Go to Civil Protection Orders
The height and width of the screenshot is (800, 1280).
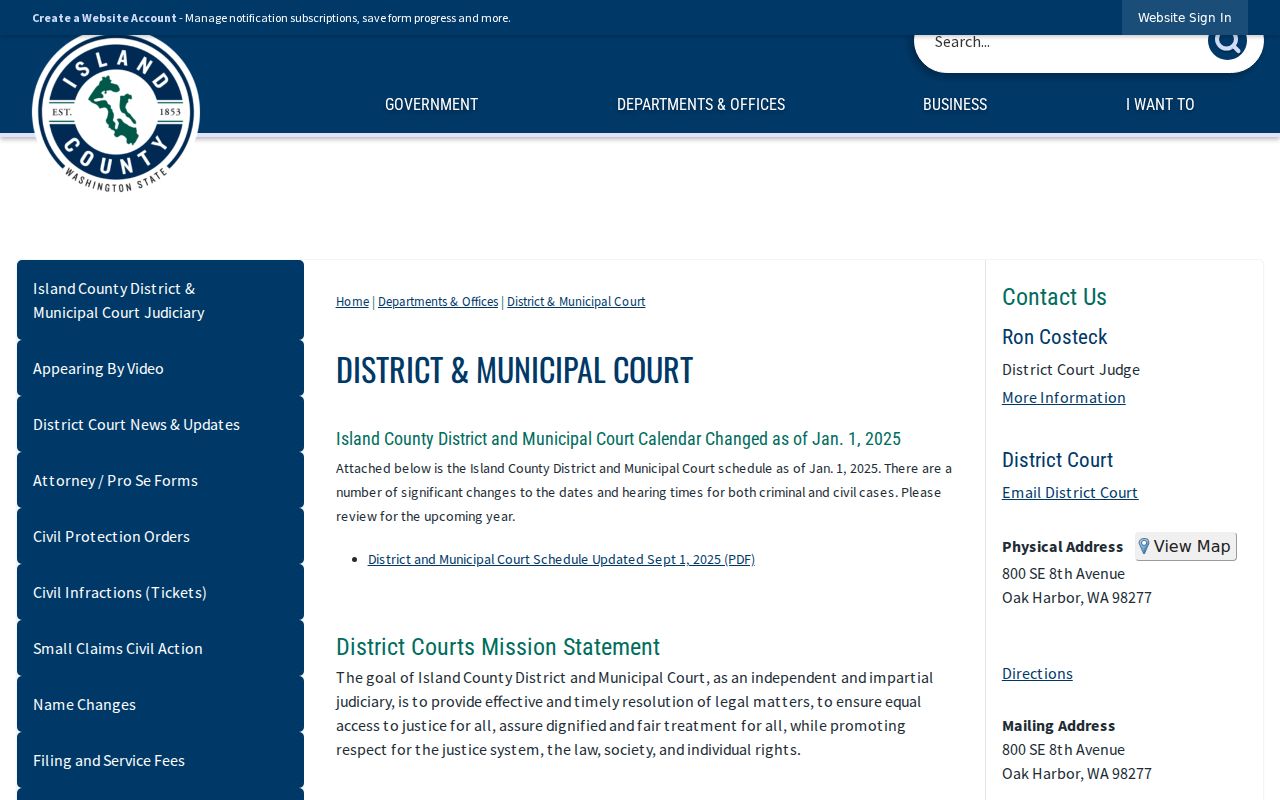(x=160, y=536)
